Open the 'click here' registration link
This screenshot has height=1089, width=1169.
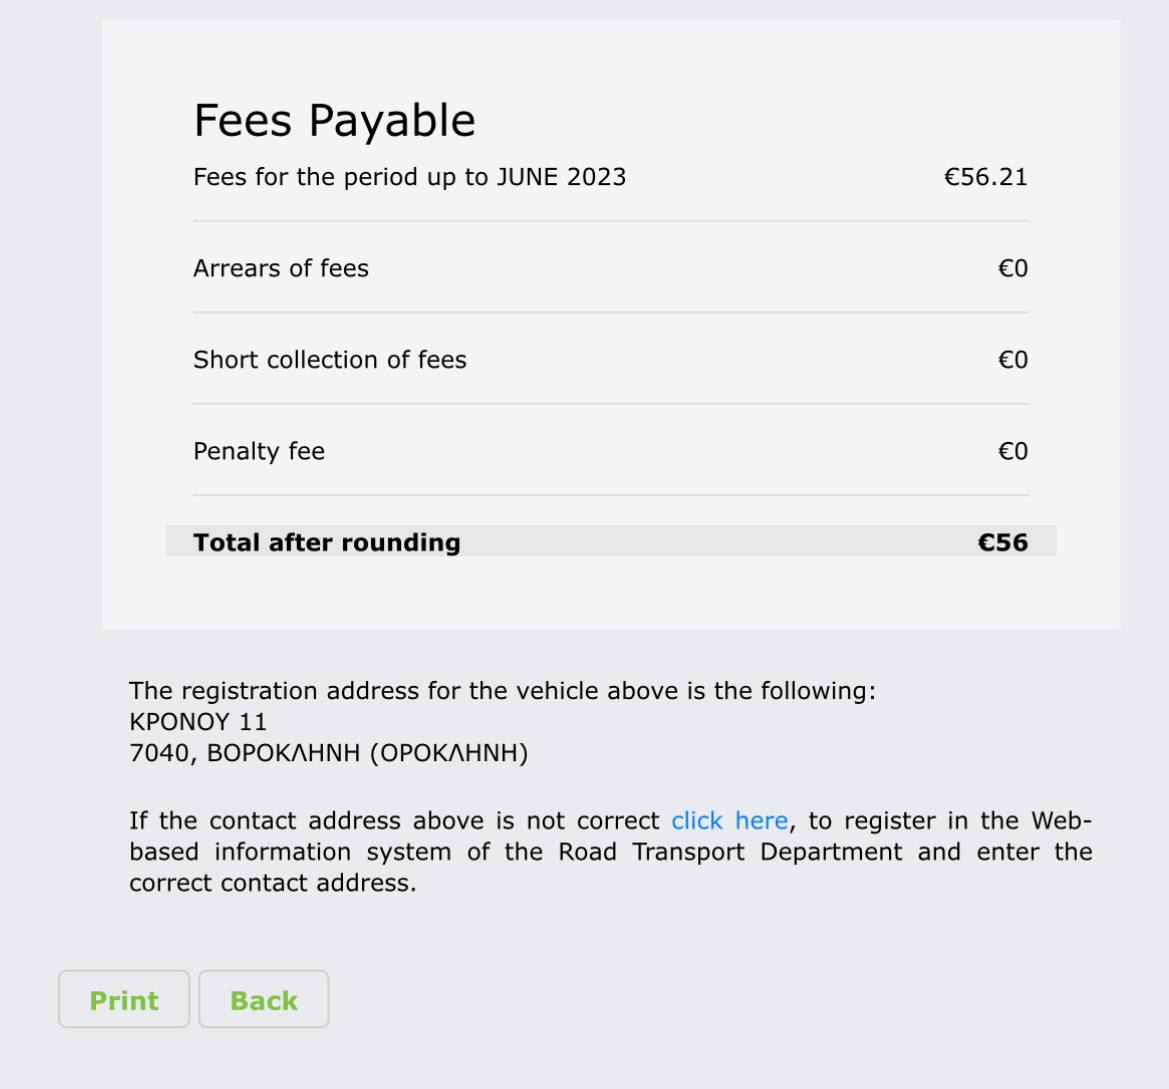click(x=729, y=821)
